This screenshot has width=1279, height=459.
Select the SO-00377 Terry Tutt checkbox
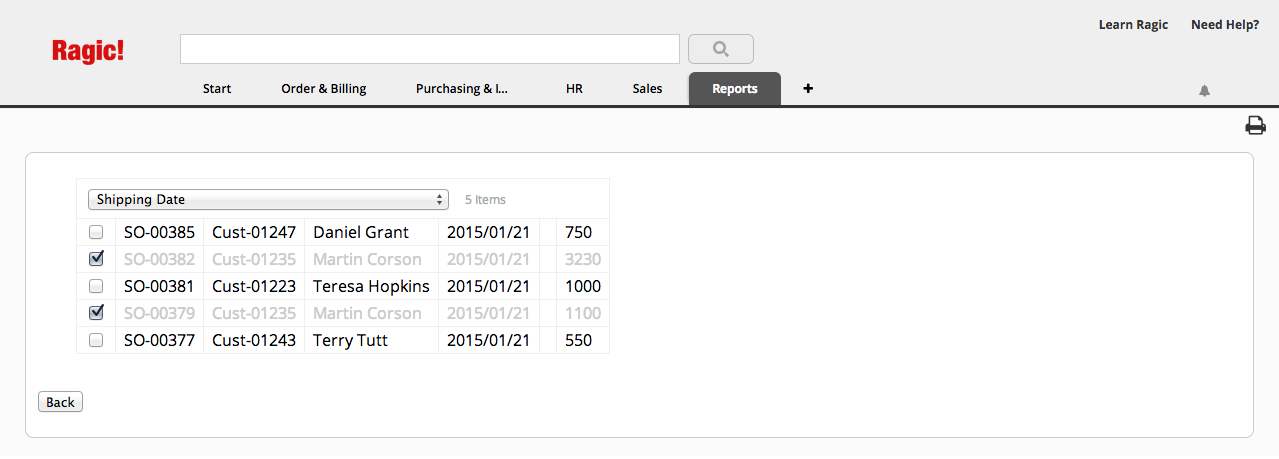click(x=96, y=340)
